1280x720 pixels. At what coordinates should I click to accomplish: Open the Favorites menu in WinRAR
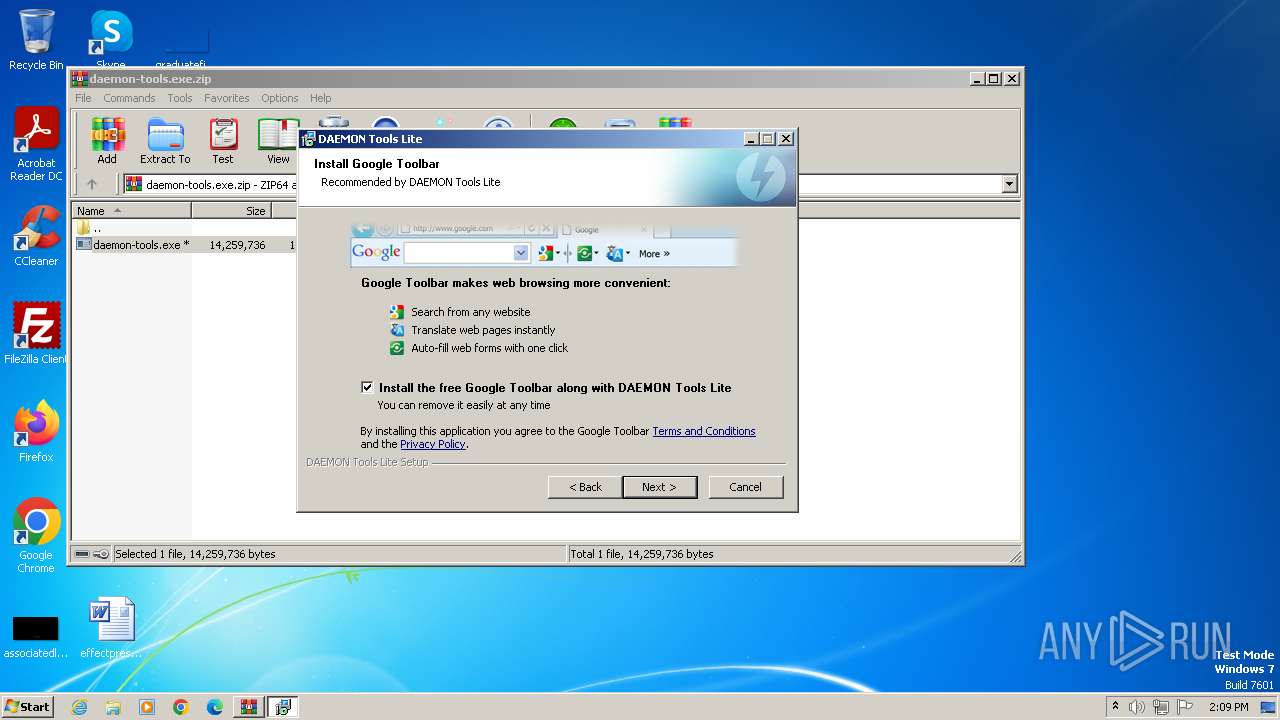pyautogui.click(x=227, y=98)
